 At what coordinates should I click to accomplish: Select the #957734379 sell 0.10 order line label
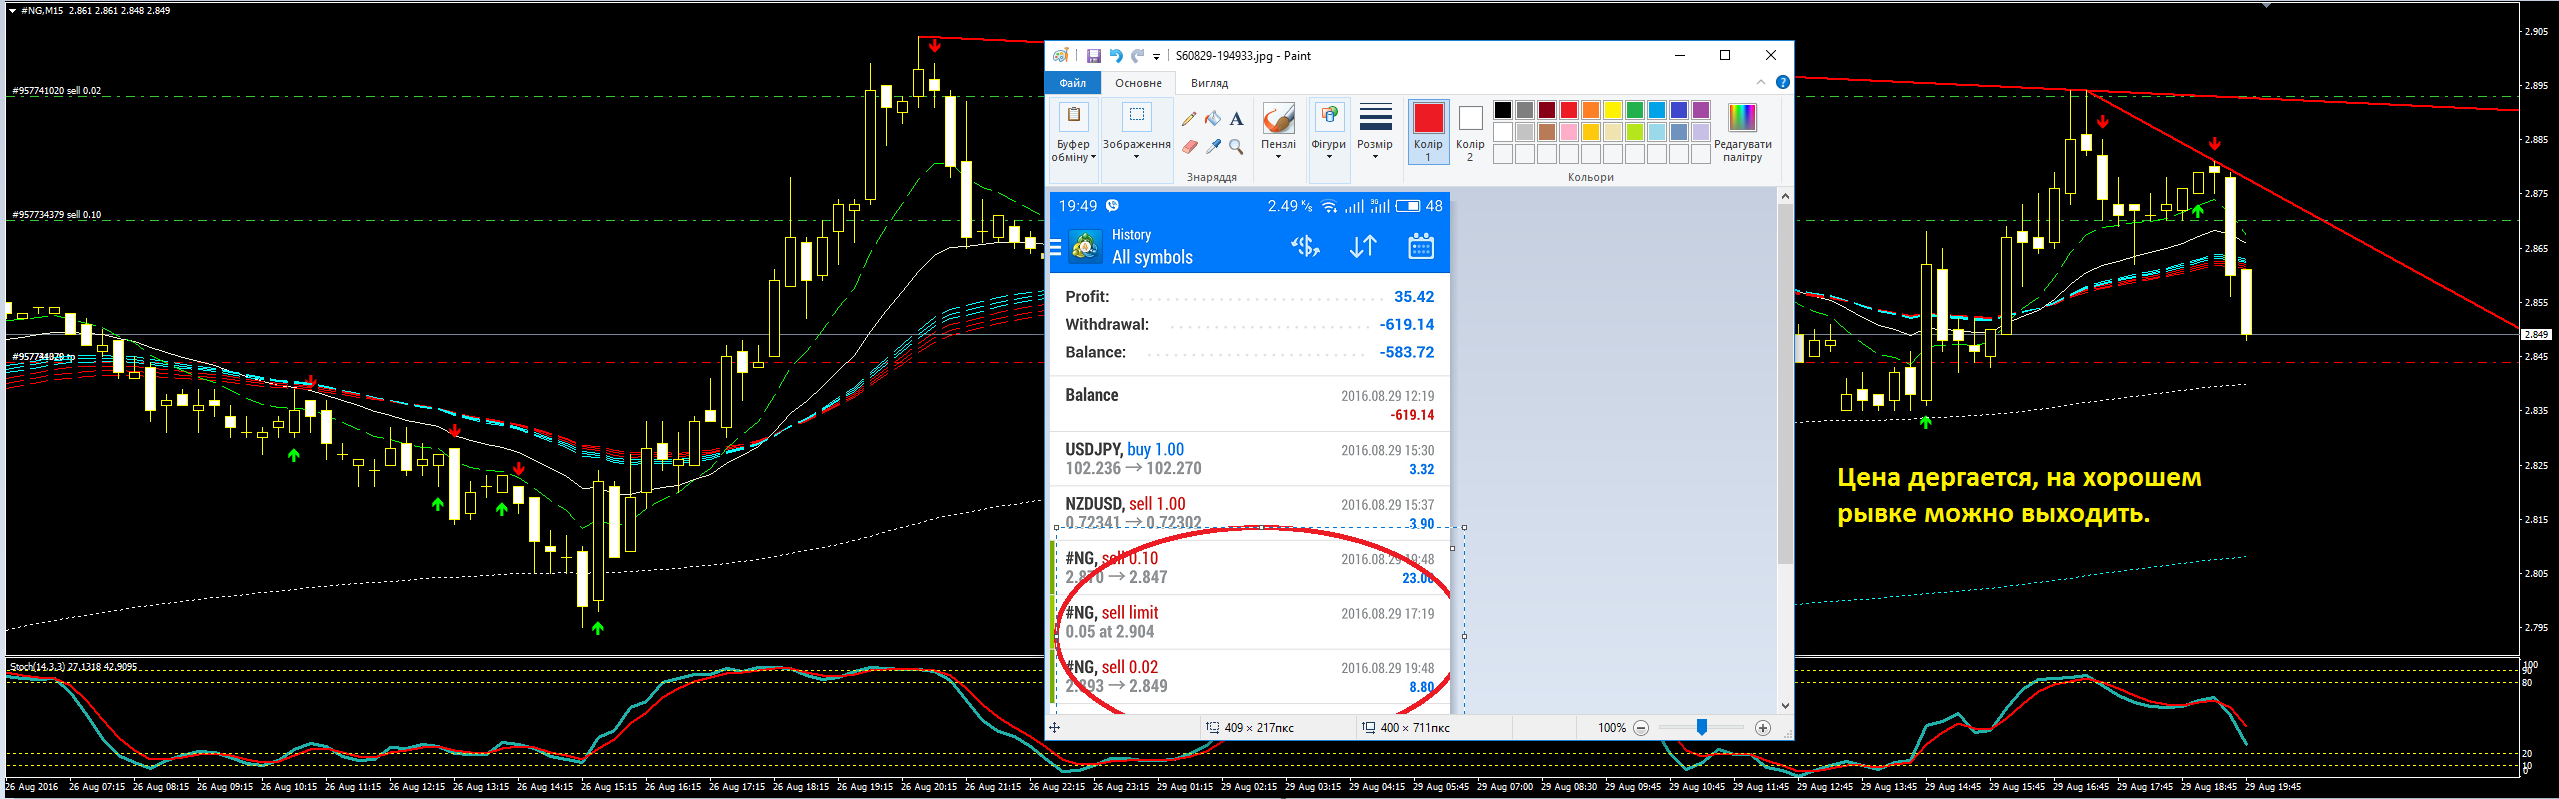[x=56, y=215]
